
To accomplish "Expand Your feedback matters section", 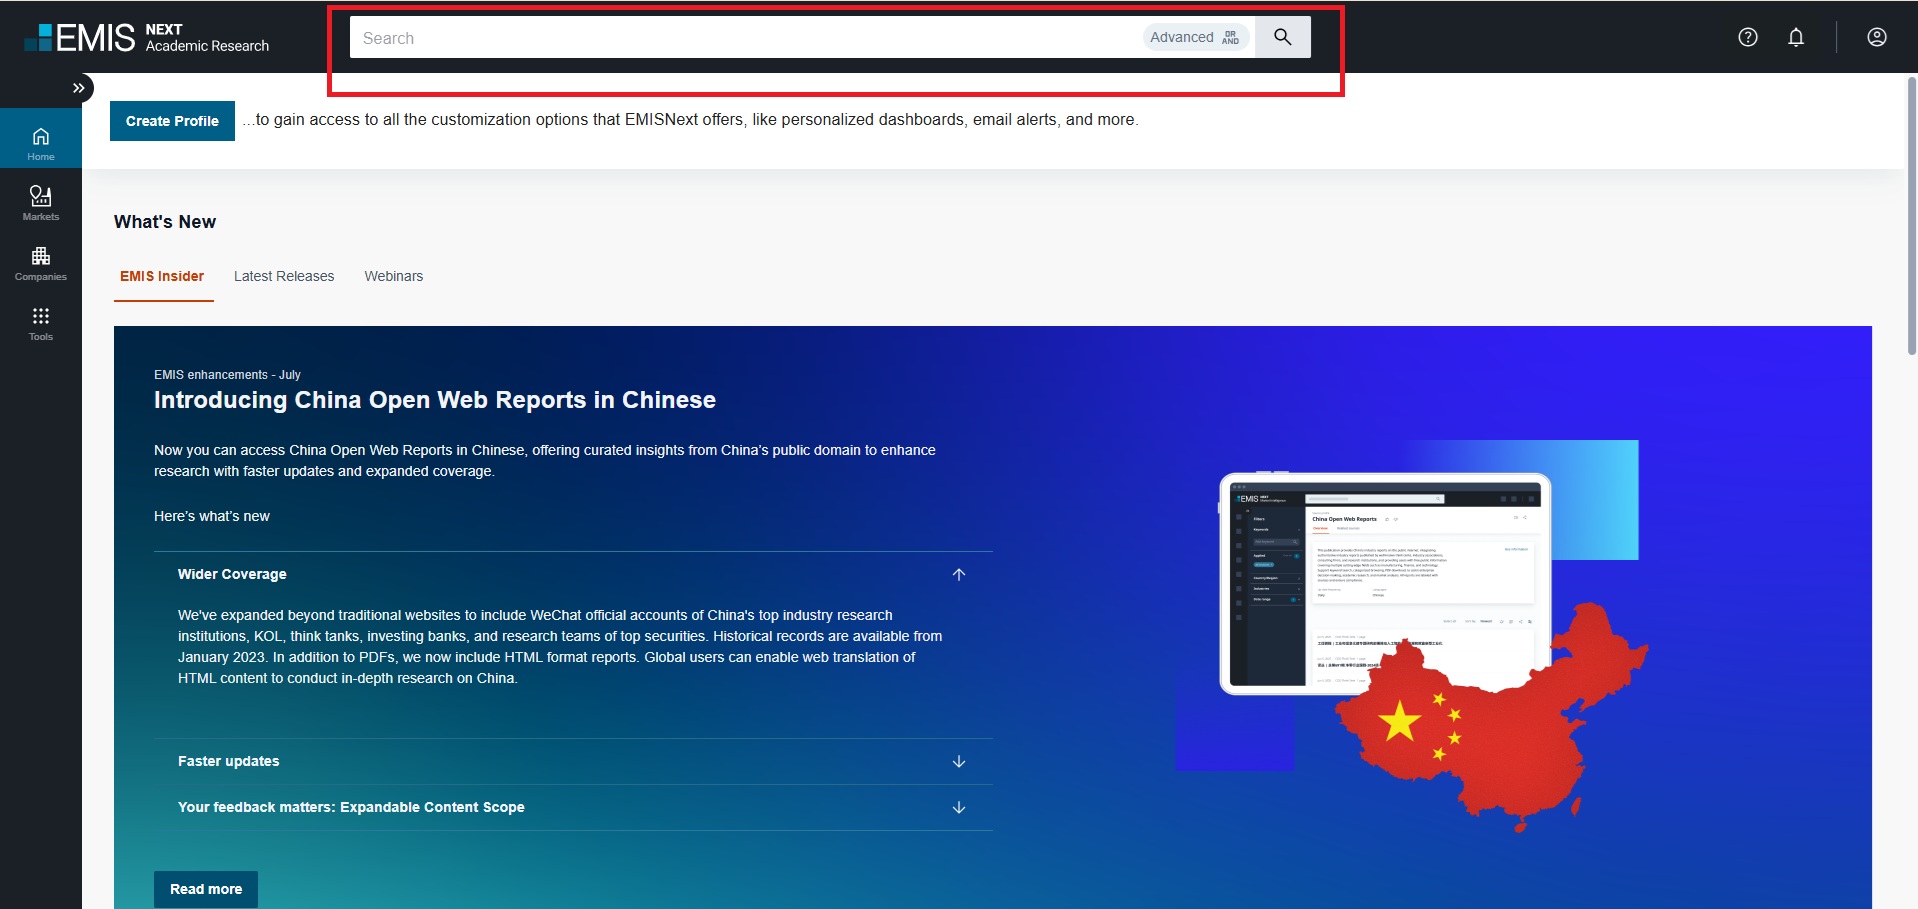I will (x=958, y=807).
